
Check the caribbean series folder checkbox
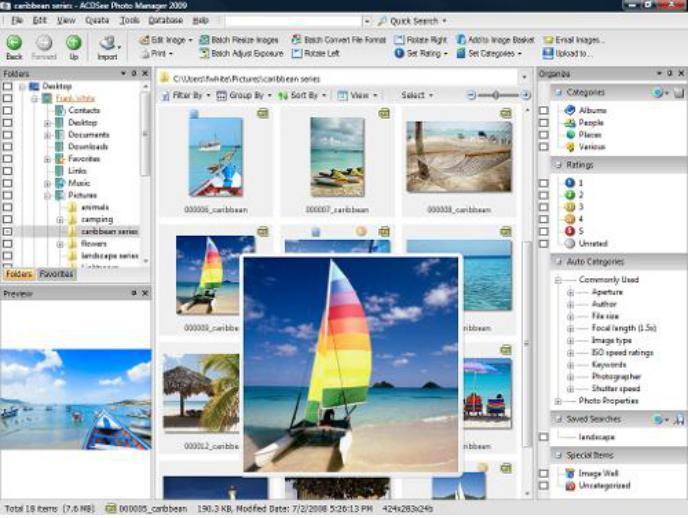click(x=7, y=232)
